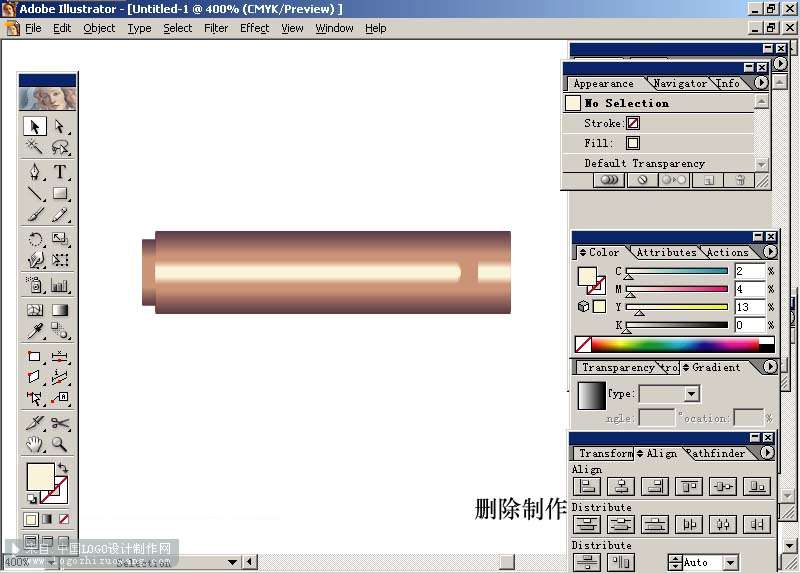Image resolution: width=800 pixels, height=573 pixels.
Task: Open the Color panel flyout menu
Action: pyautogui.click(x=770, y=252)
